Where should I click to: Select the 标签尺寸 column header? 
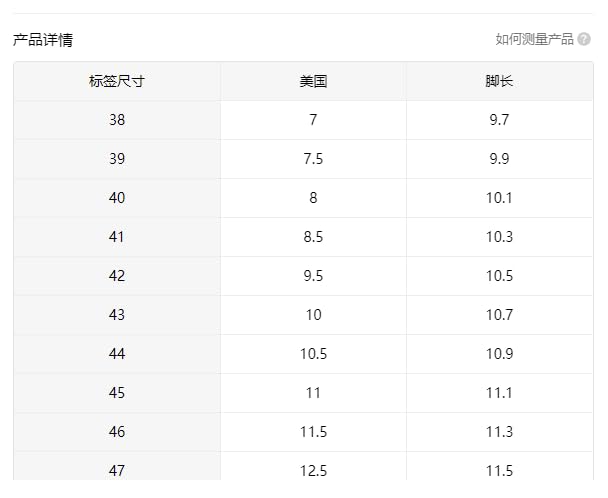[x=117, y=81]
